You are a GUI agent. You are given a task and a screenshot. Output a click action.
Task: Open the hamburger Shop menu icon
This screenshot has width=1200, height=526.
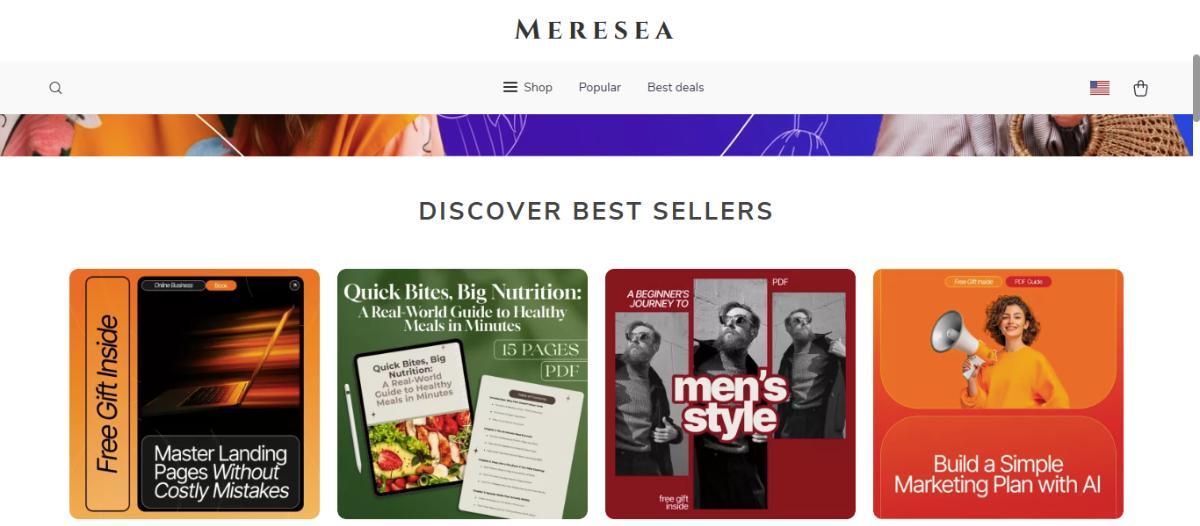(510, 87)
